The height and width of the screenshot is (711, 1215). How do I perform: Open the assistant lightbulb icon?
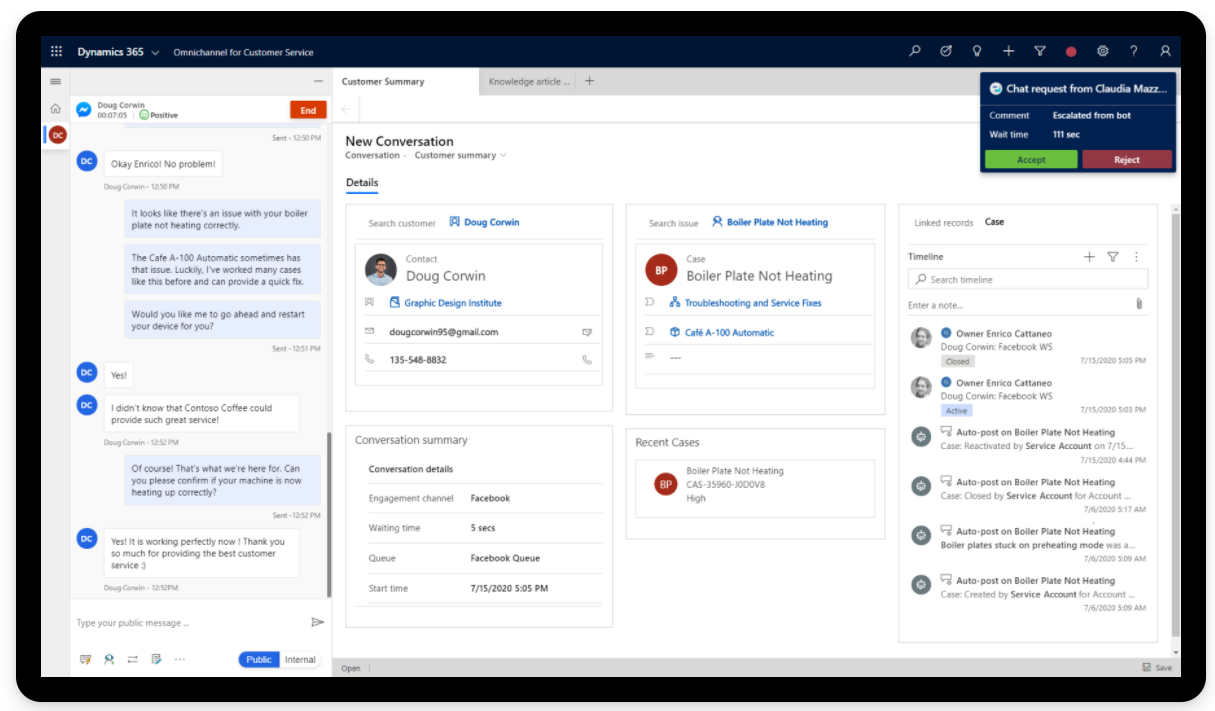[977, 51]
